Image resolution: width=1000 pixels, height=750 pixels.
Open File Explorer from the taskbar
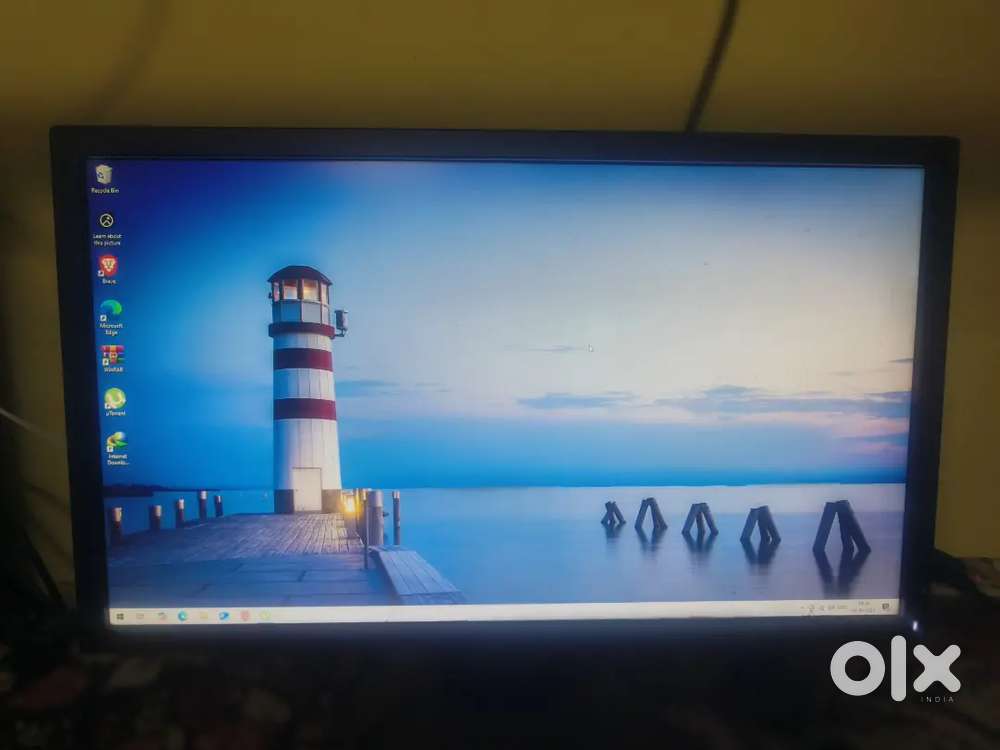click(203, 616)
